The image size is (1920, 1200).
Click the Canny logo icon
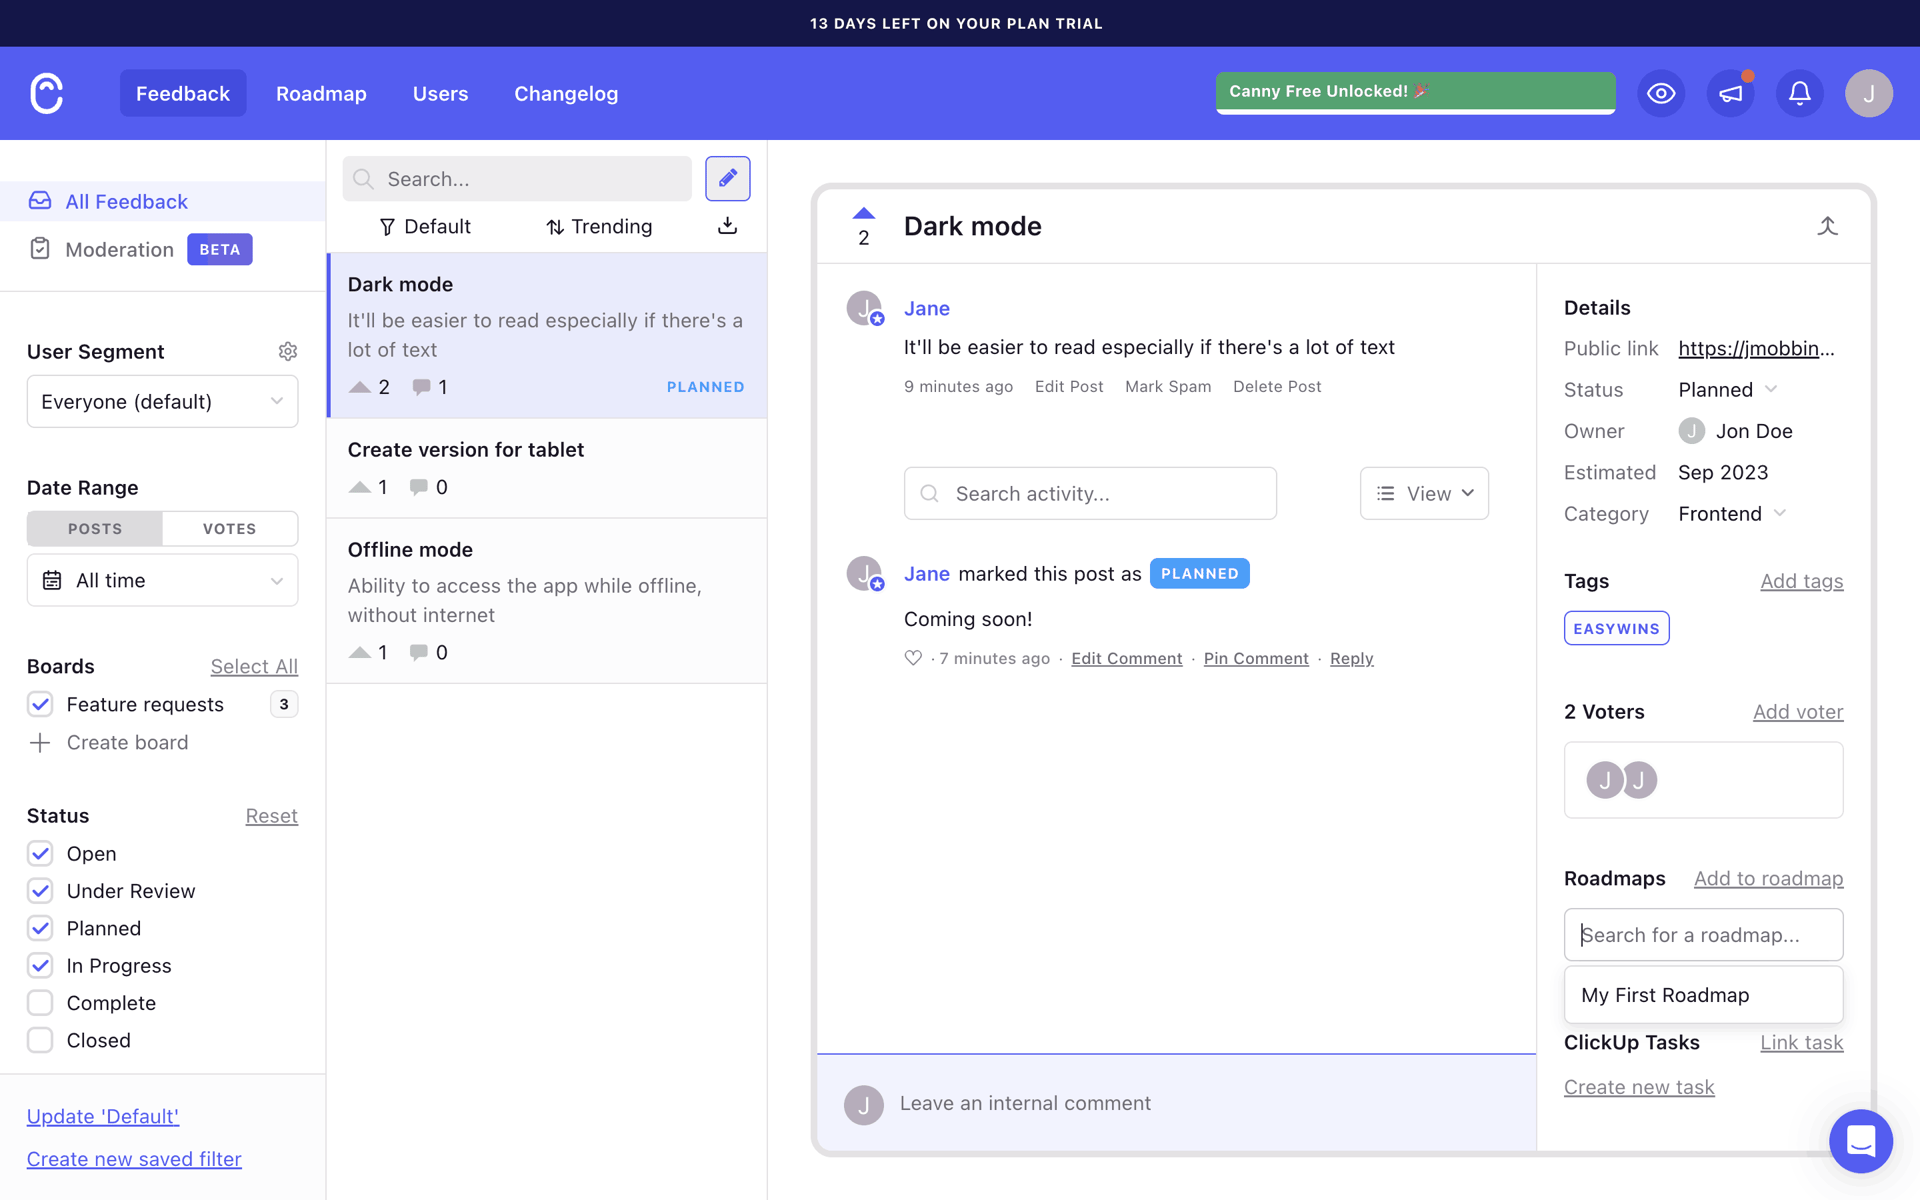(x=46, y=93)
